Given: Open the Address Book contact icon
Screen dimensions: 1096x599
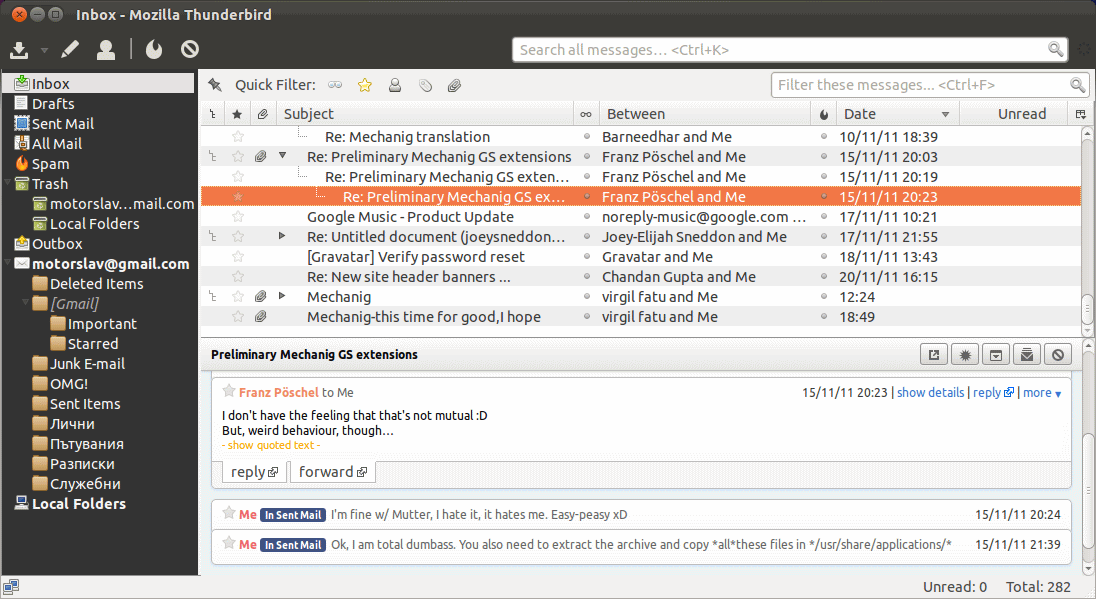Looking at the screenshot, I should tap(106, 50).
